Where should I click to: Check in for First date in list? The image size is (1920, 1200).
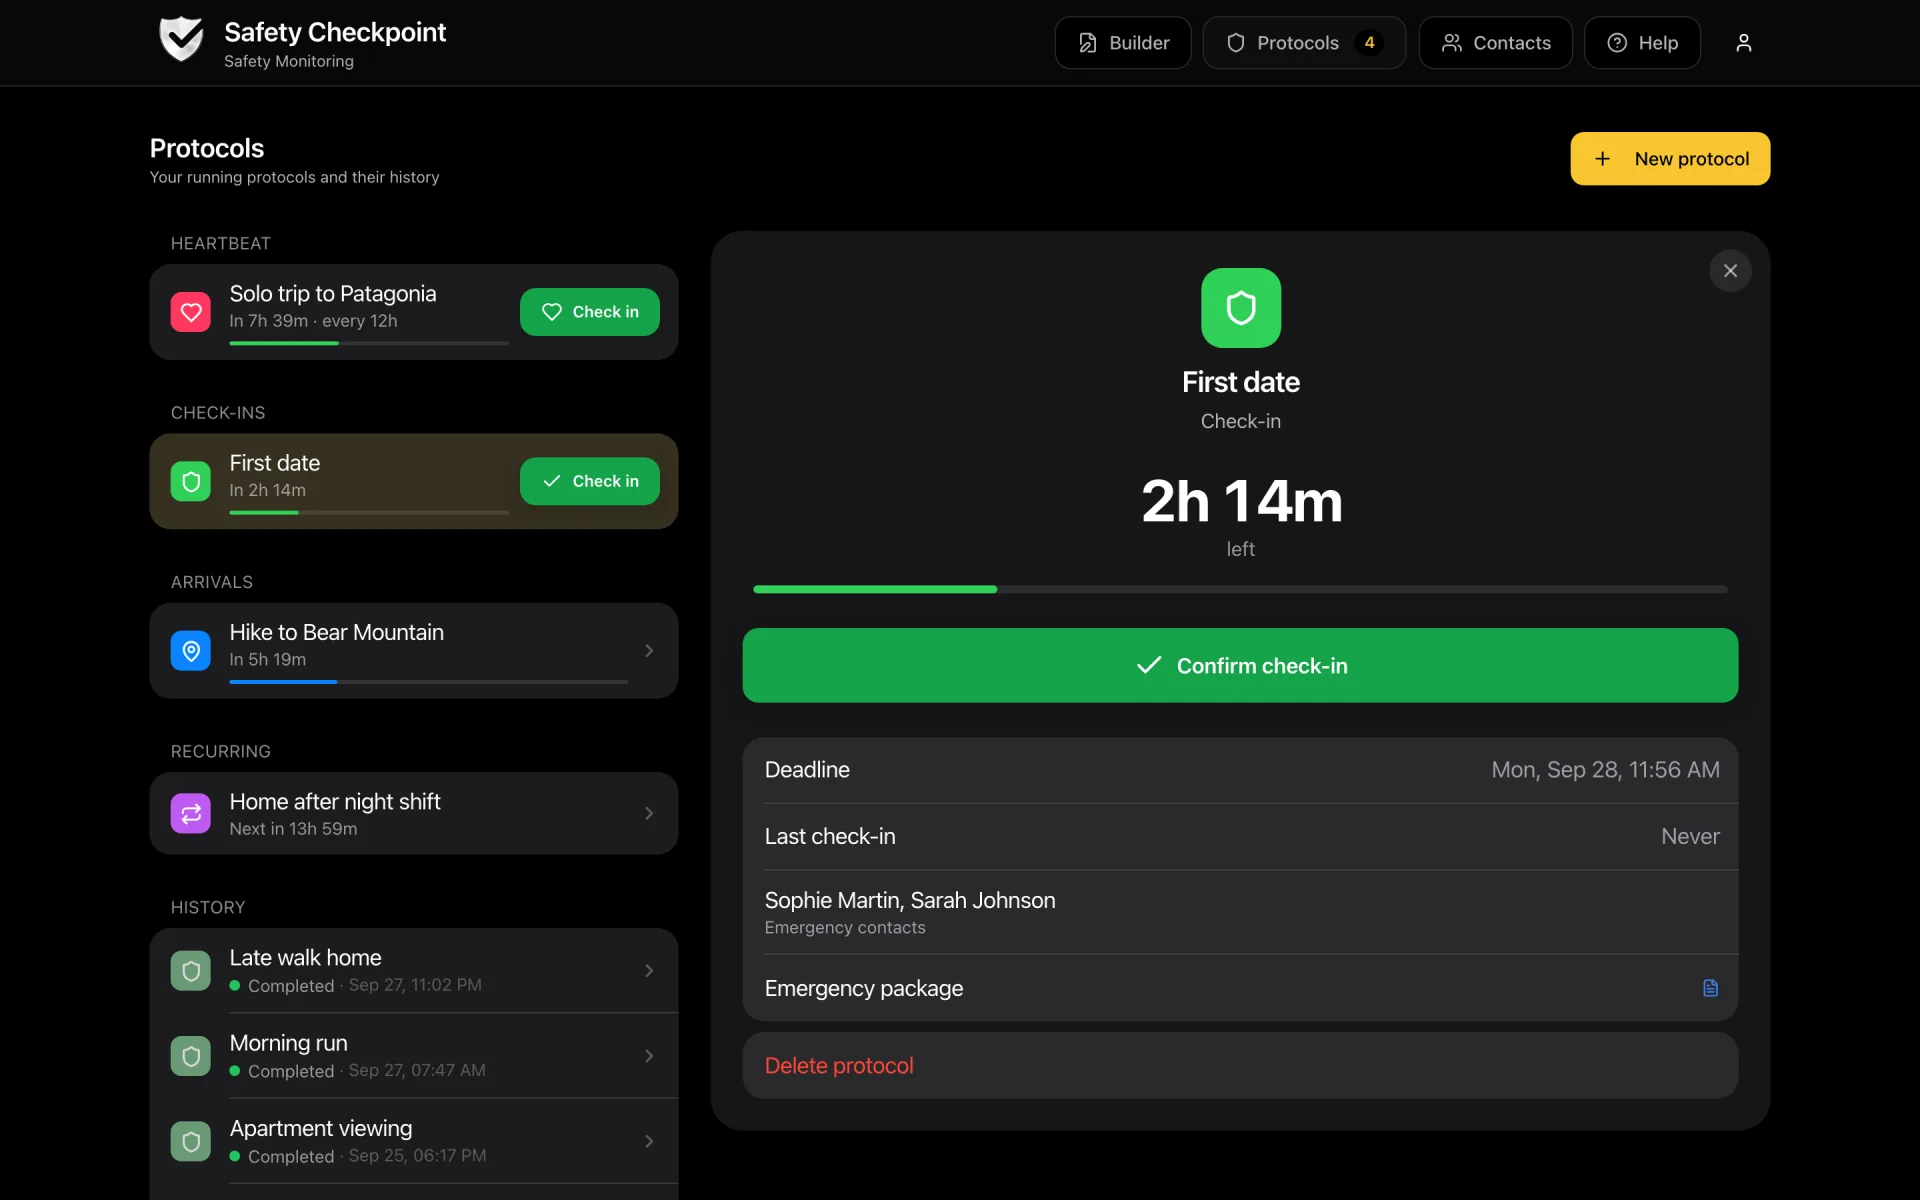click(x=589, y=481)
